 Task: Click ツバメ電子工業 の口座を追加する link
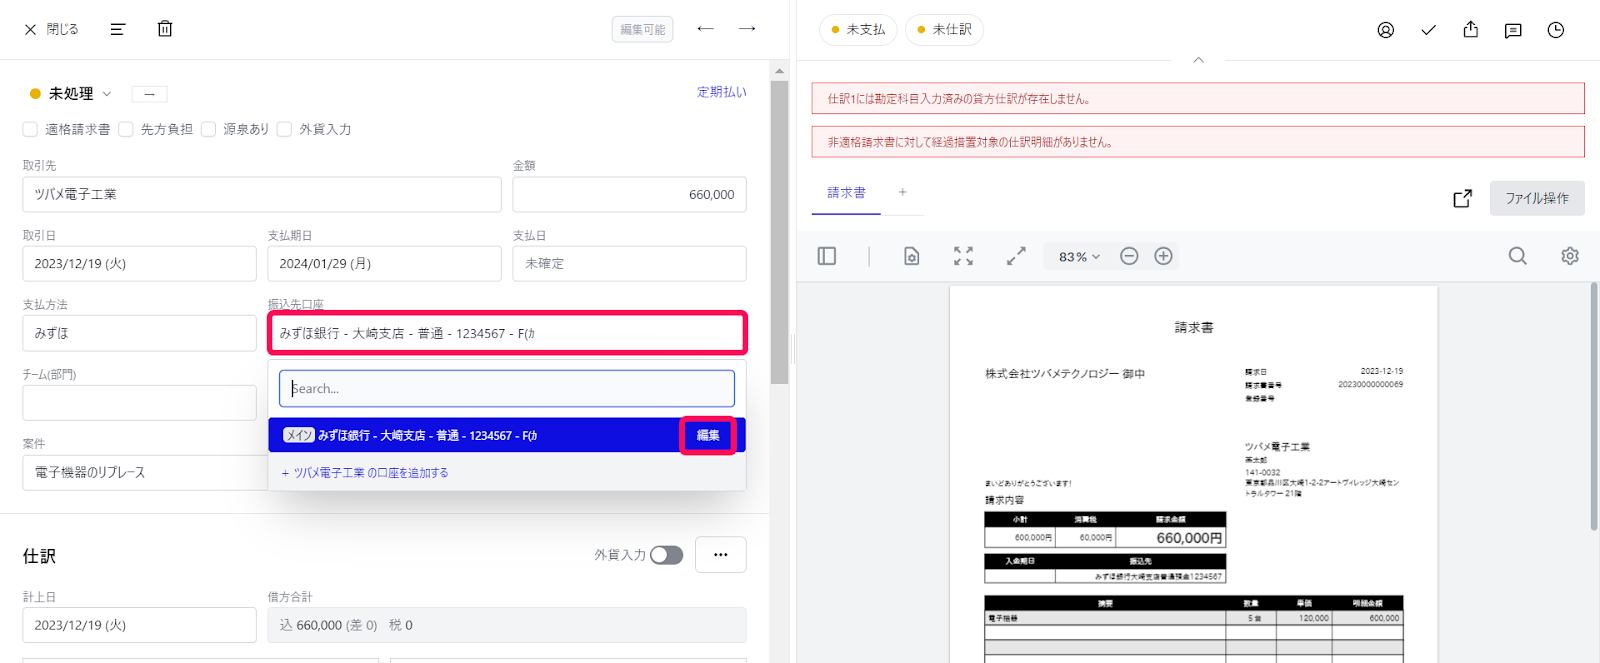(365, 473)
